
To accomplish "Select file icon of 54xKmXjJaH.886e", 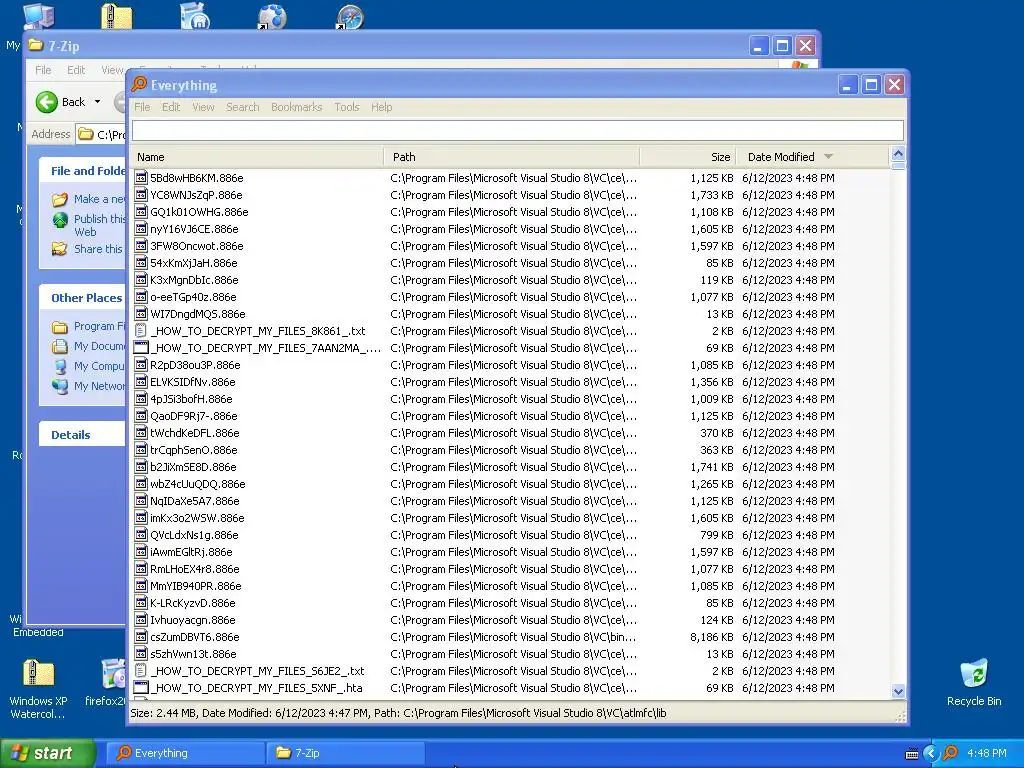I will [x=140, y=263].
